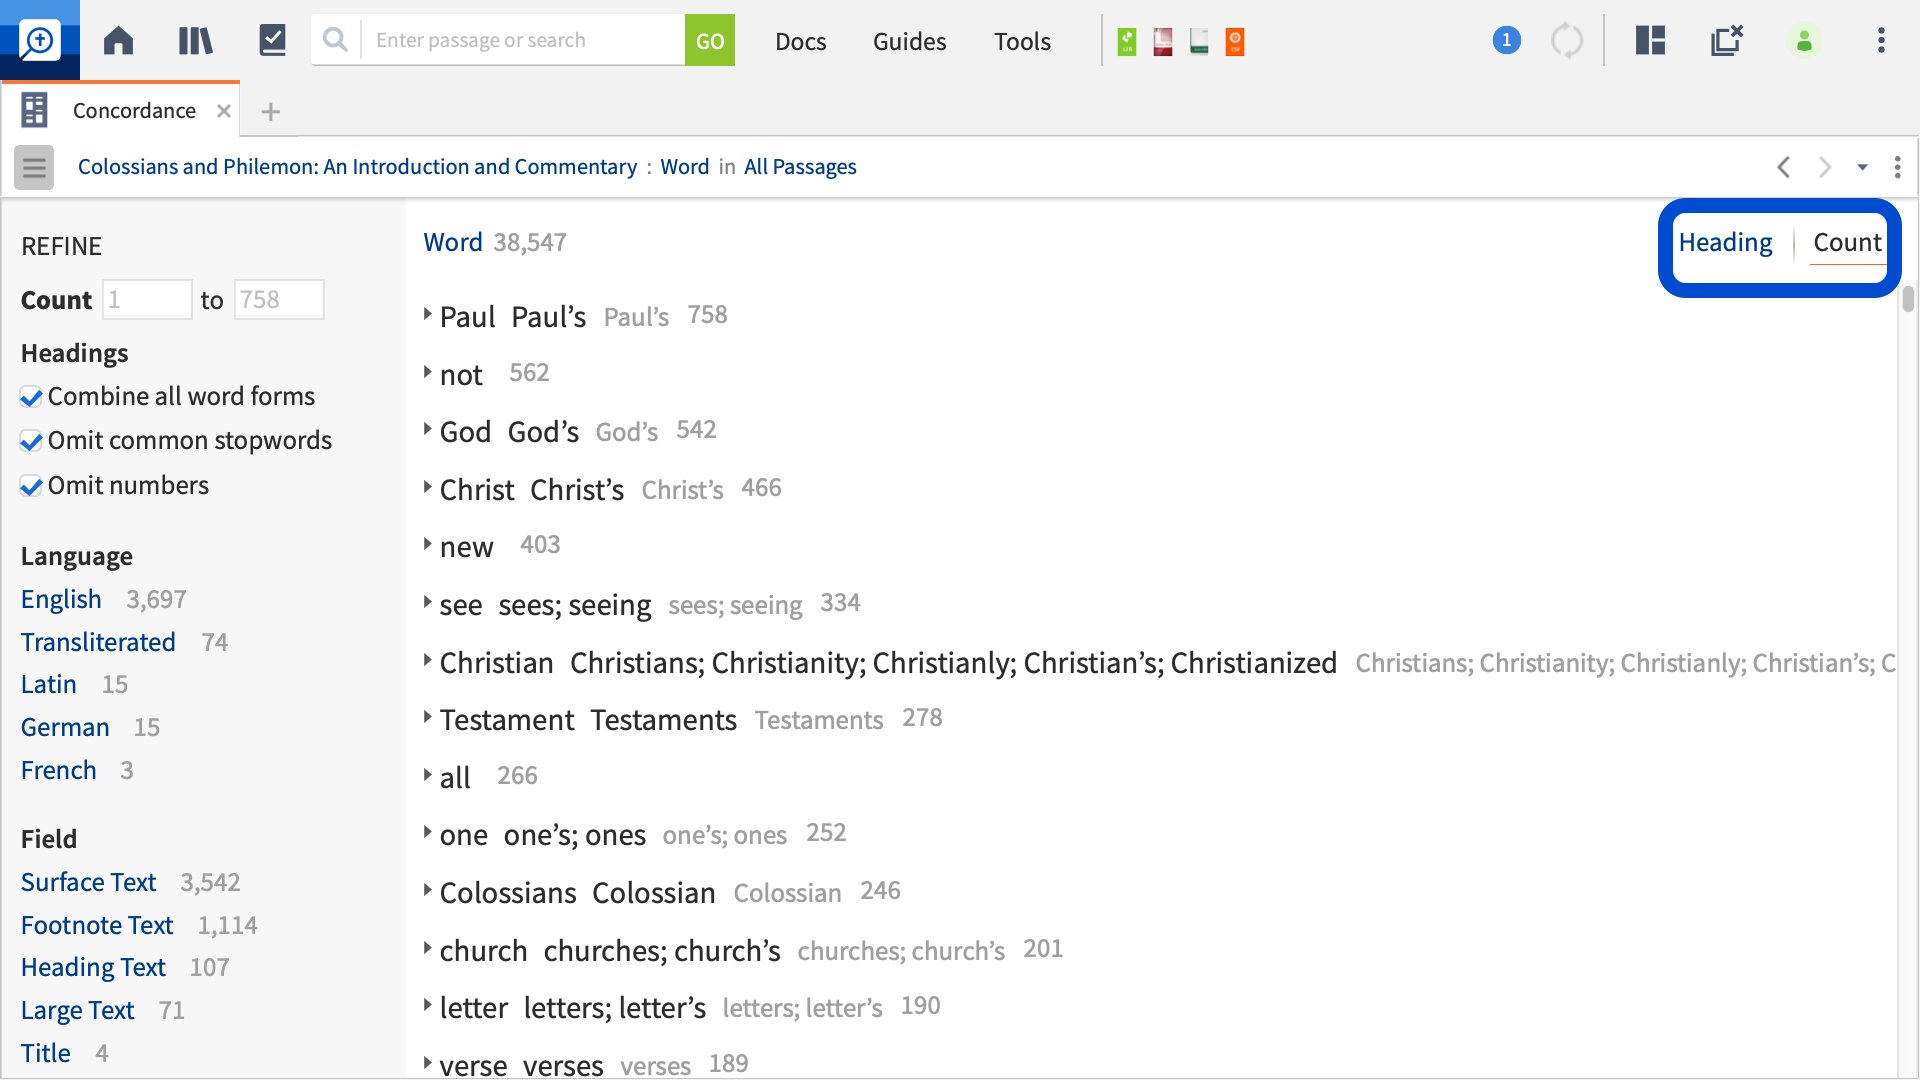The width and height of the screenshot is (1920, 1080).
Task: Expand the Christ concordance entry
Action: pos(426,488)
